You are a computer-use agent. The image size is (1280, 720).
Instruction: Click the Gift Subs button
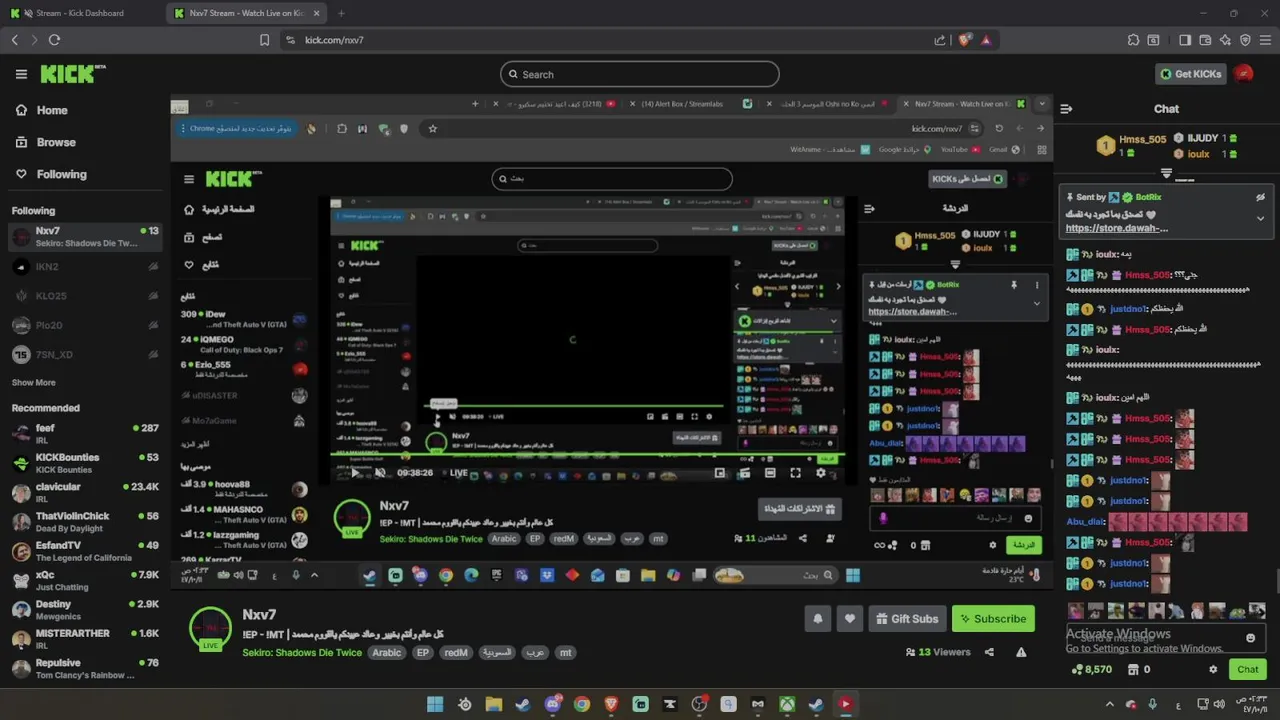(x=907, y=619)
